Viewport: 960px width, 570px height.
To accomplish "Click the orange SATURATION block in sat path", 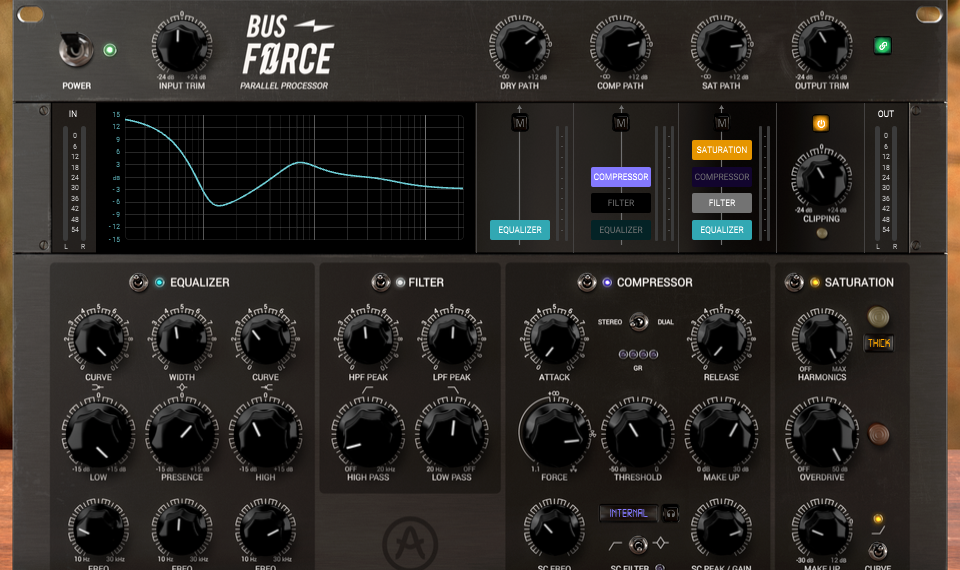I will (721, 150).
